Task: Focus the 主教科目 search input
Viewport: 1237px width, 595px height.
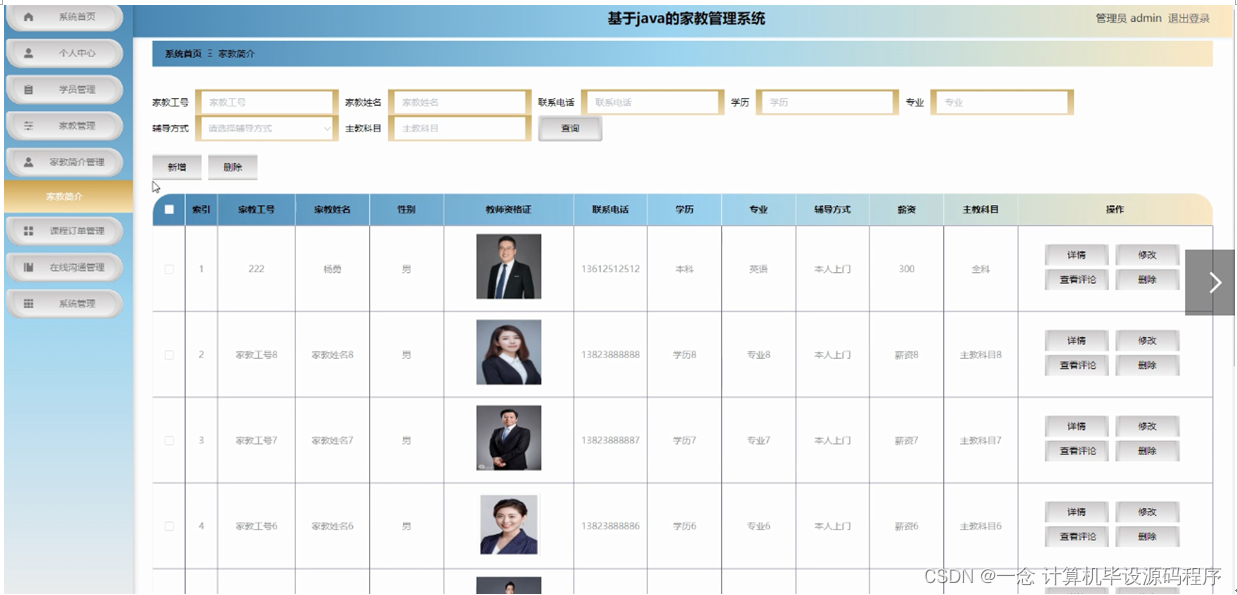Action: (x=459, y=128)
